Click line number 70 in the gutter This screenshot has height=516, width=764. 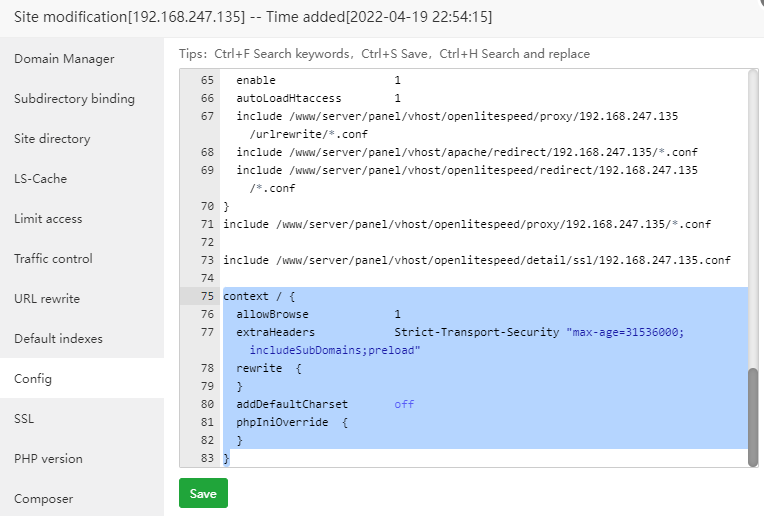[x=207, y=206]
